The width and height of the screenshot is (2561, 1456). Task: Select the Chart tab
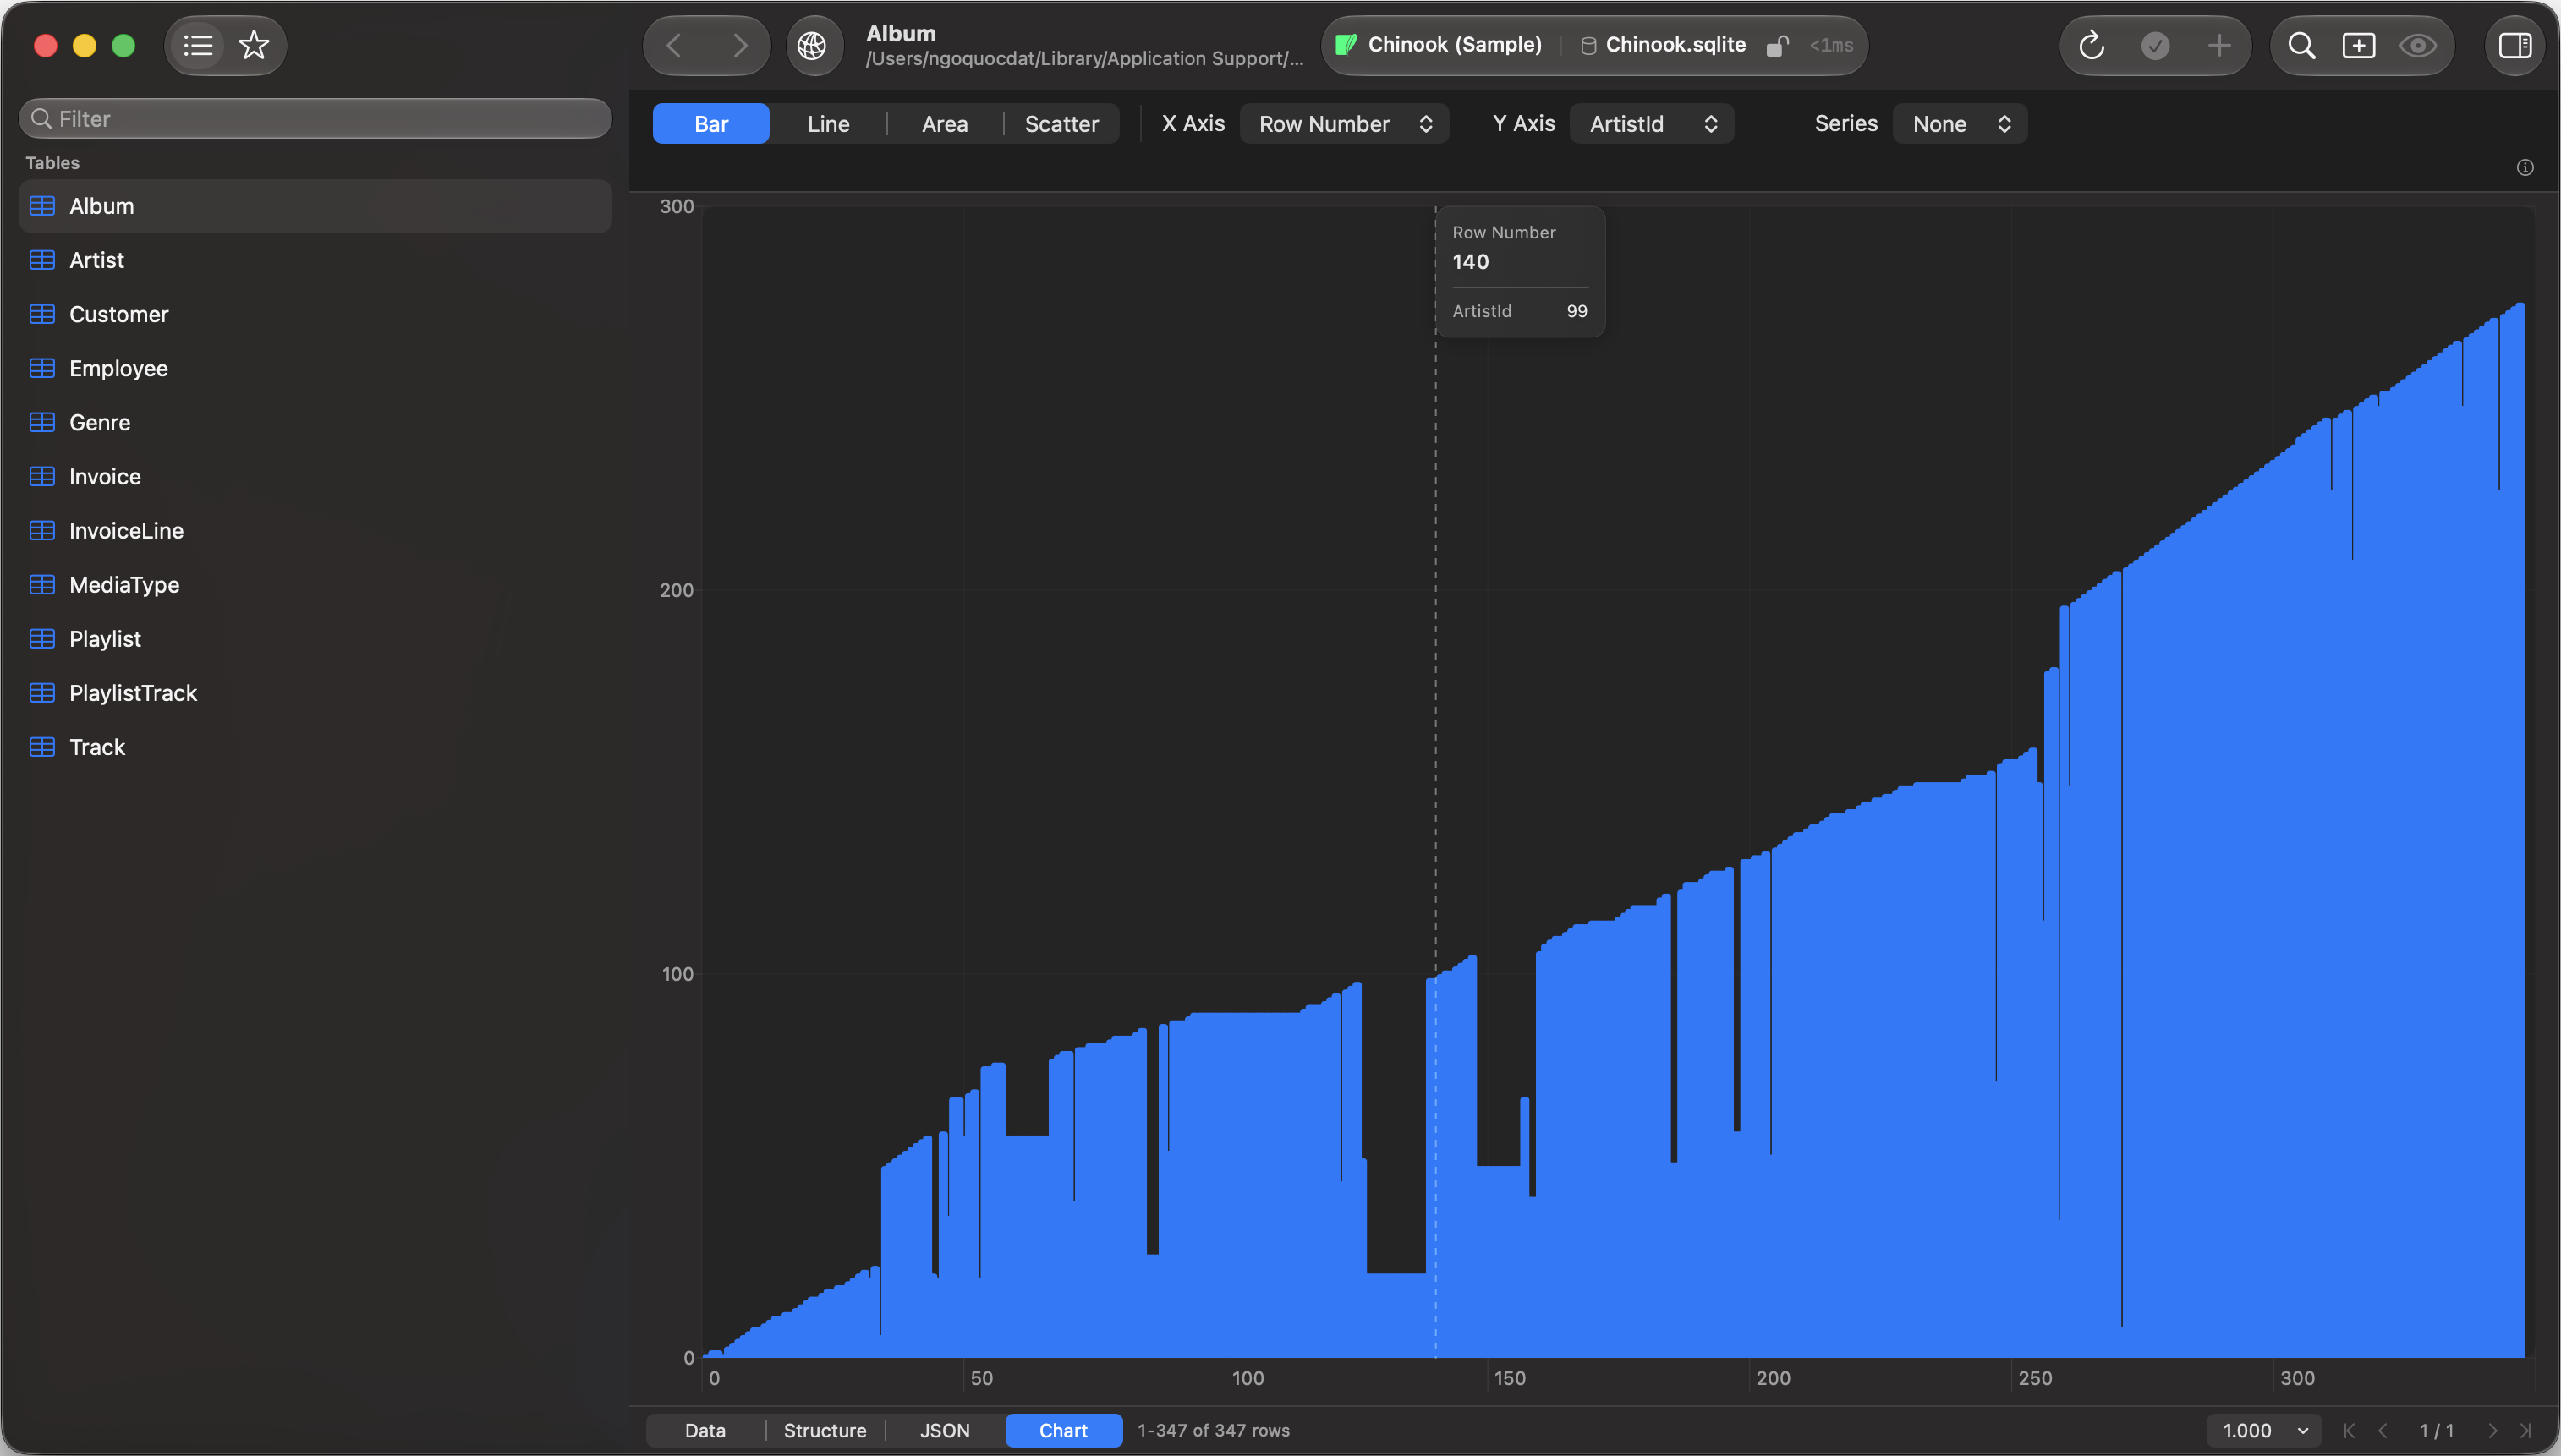coord(1063,1430)
